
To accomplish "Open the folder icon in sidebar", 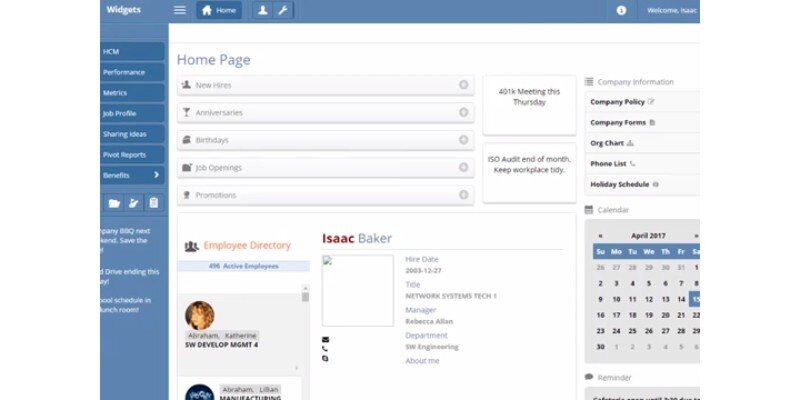I will pyautogui.click(x=114, y=203).
